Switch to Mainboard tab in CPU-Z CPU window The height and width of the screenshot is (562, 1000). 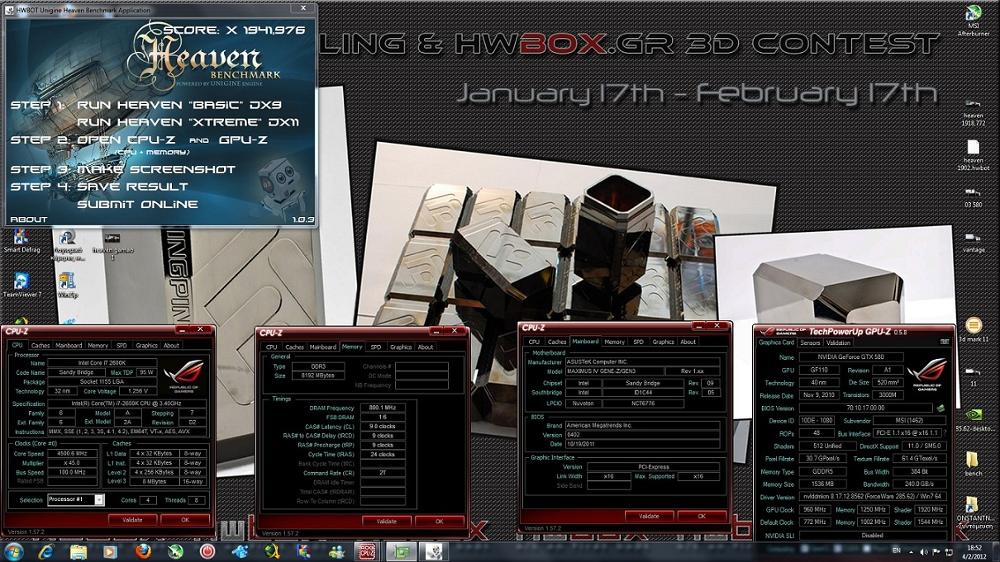[x=68, y=345]
